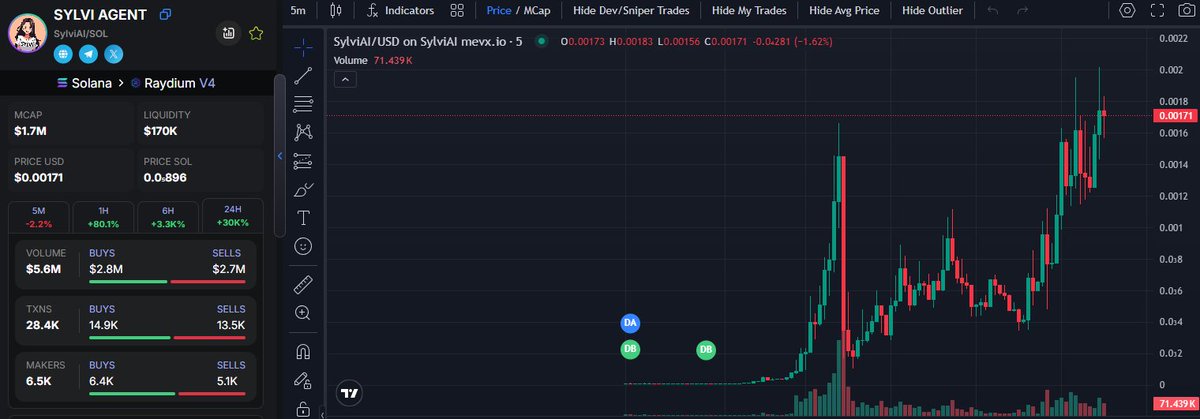Click the TXNS buys/sells ratio bar
1200x419 pixels.
tap(167, 338)
